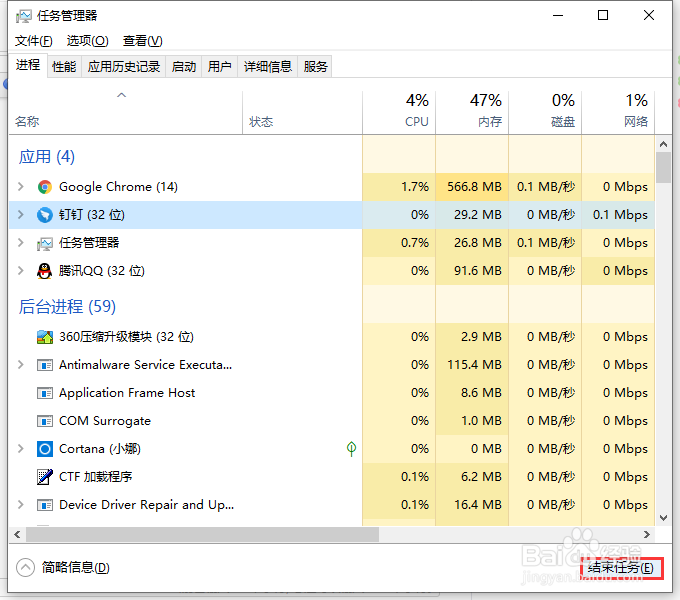Sort by the 名称 column header
680x600 pixels.
pyautogui.click(x=125, y=113)
